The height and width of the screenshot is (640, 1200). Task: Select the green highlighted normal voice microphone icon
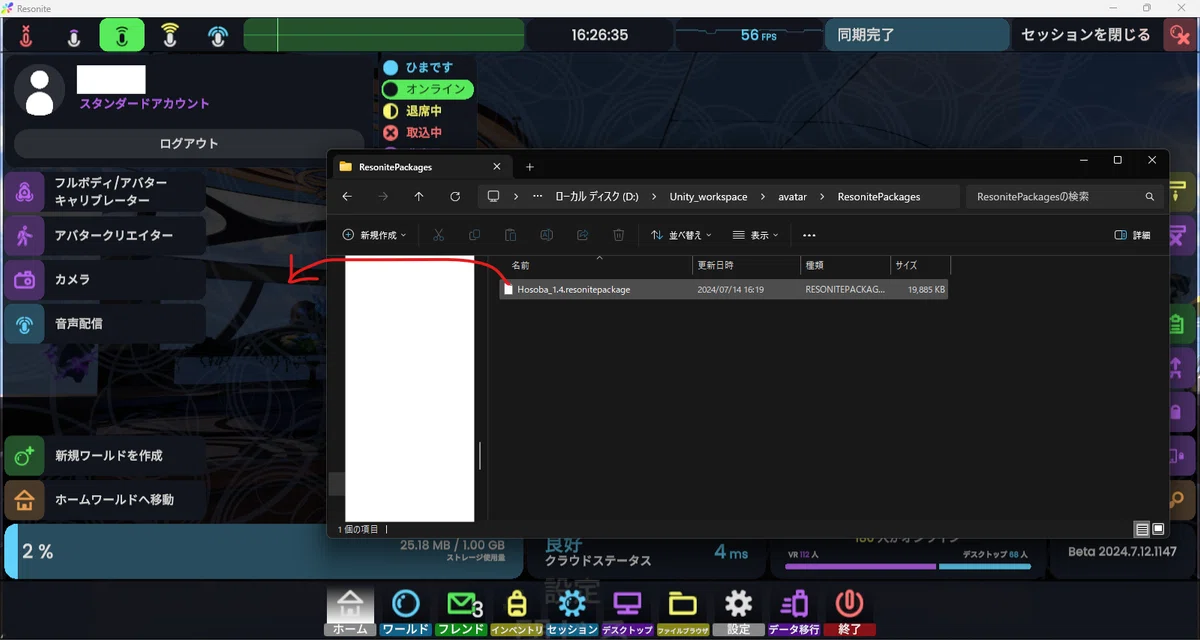point(122,35)
